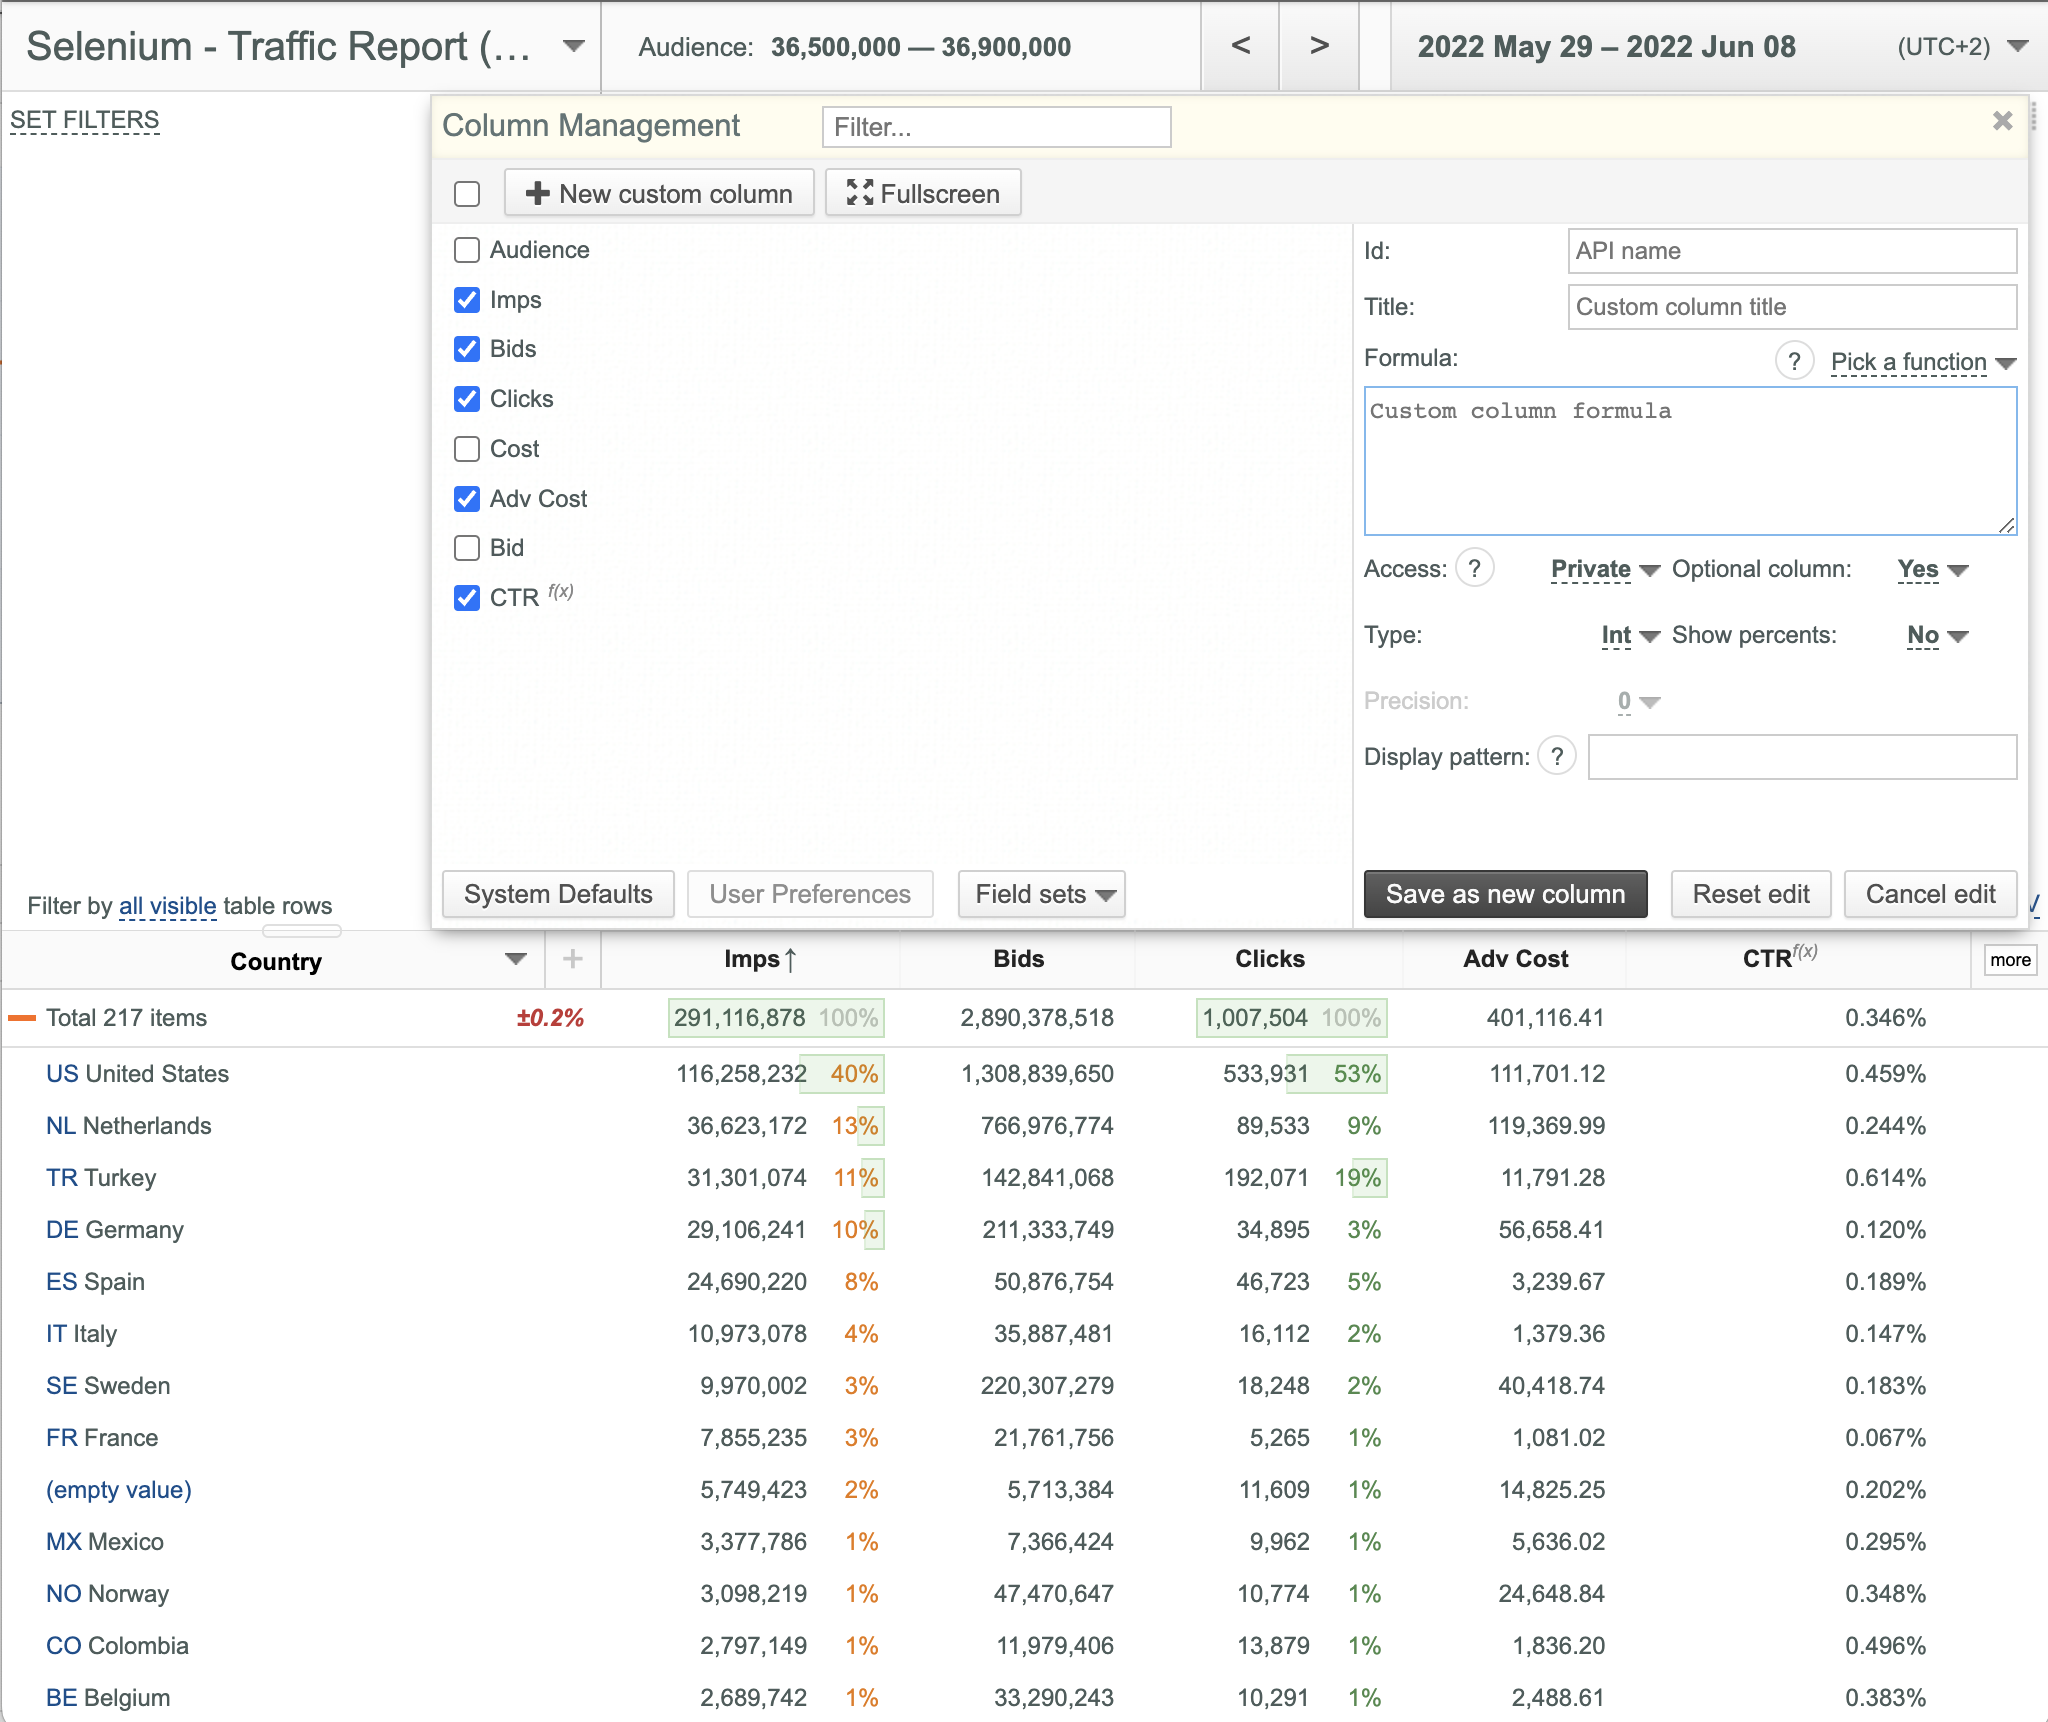Screen dimensions: 2048x1722
Task: Click the previous date range arrow
Action: tap(1240, 46)
